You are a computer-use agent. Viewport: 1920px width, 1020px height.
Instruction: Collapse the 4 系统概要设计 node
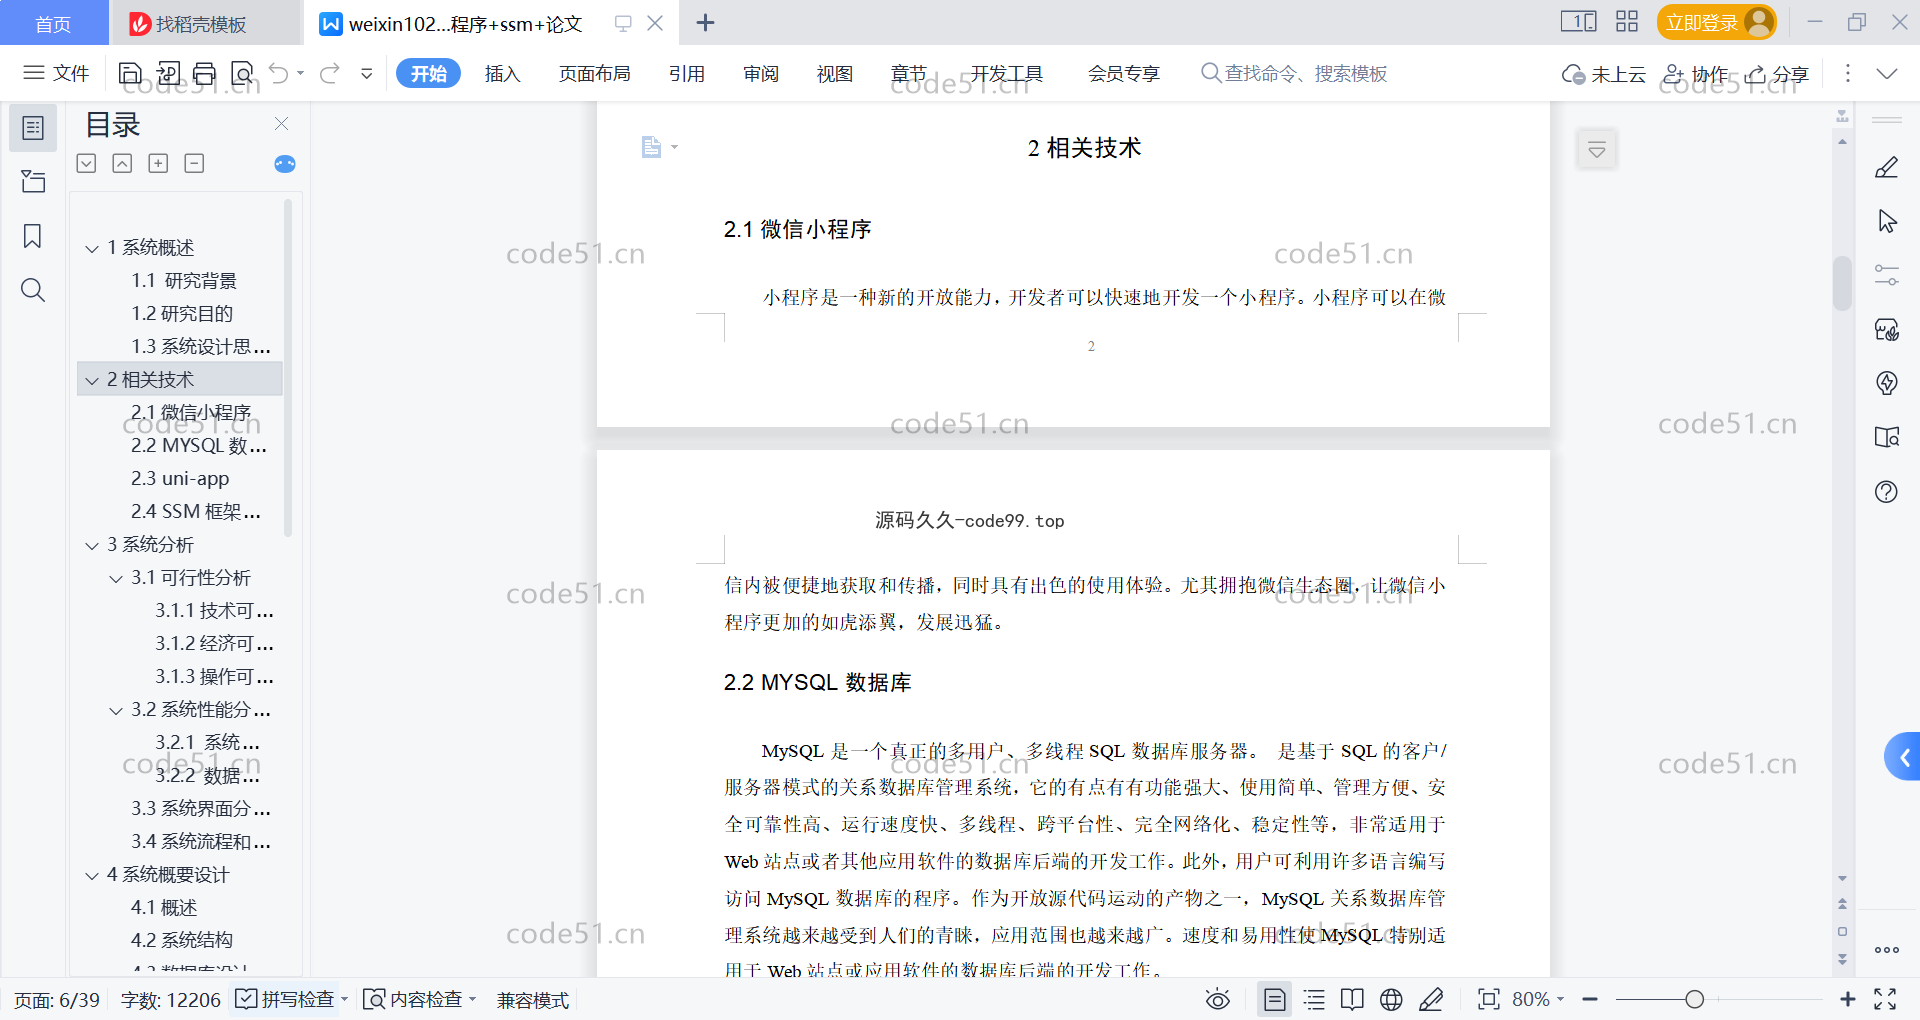click(92, 875)
